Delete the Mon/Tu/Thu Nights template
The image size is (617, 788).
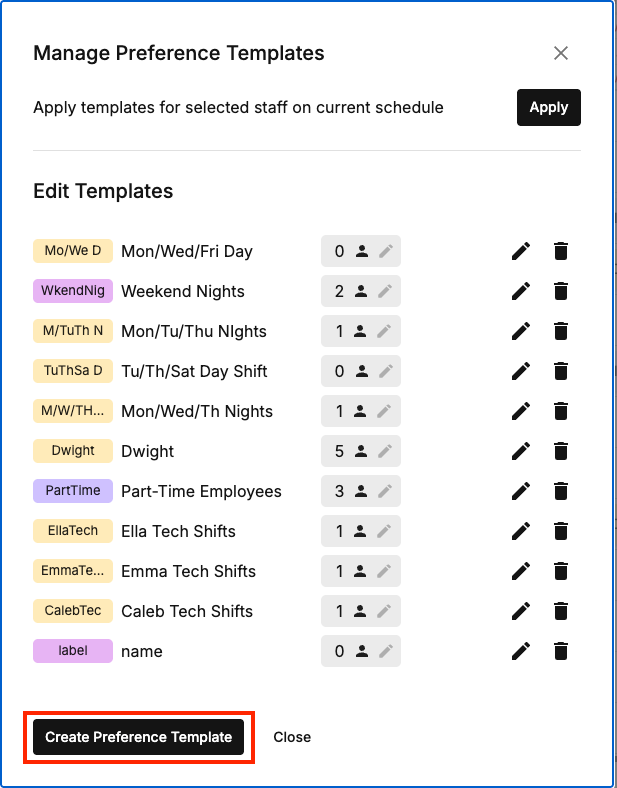pyautogui.click(x=561, y=331)
